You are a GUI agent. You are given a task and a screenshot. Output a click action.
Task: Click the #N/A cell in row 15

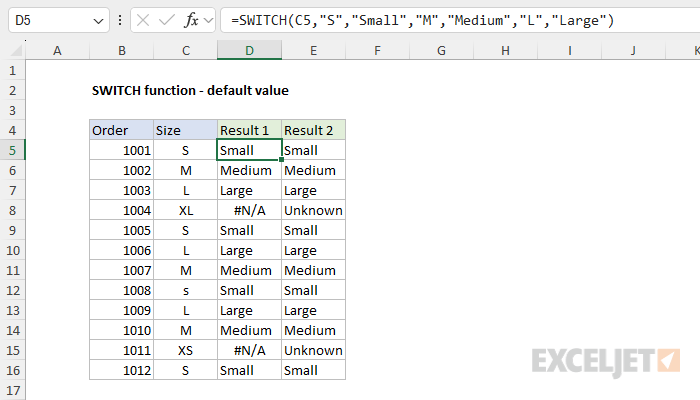(x=250, y=350)
